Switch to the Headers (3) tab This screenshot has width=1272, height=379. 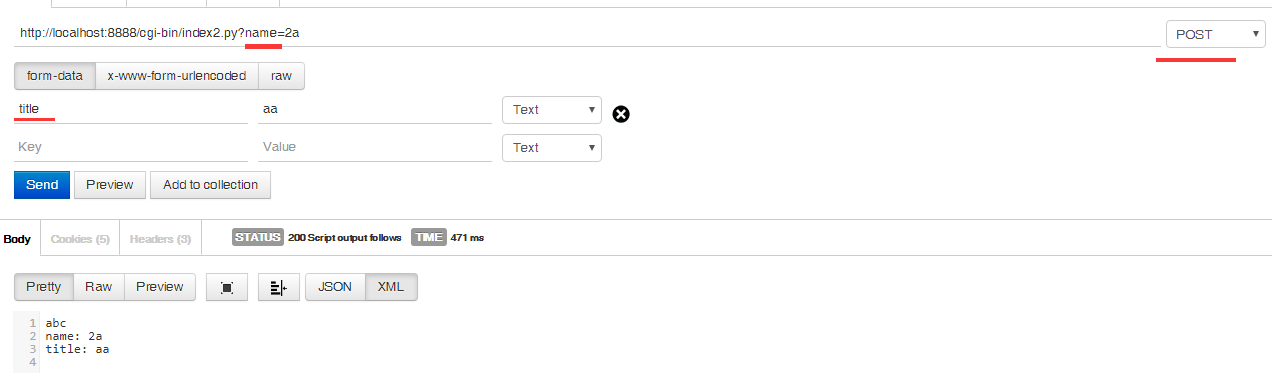(160, 238)
